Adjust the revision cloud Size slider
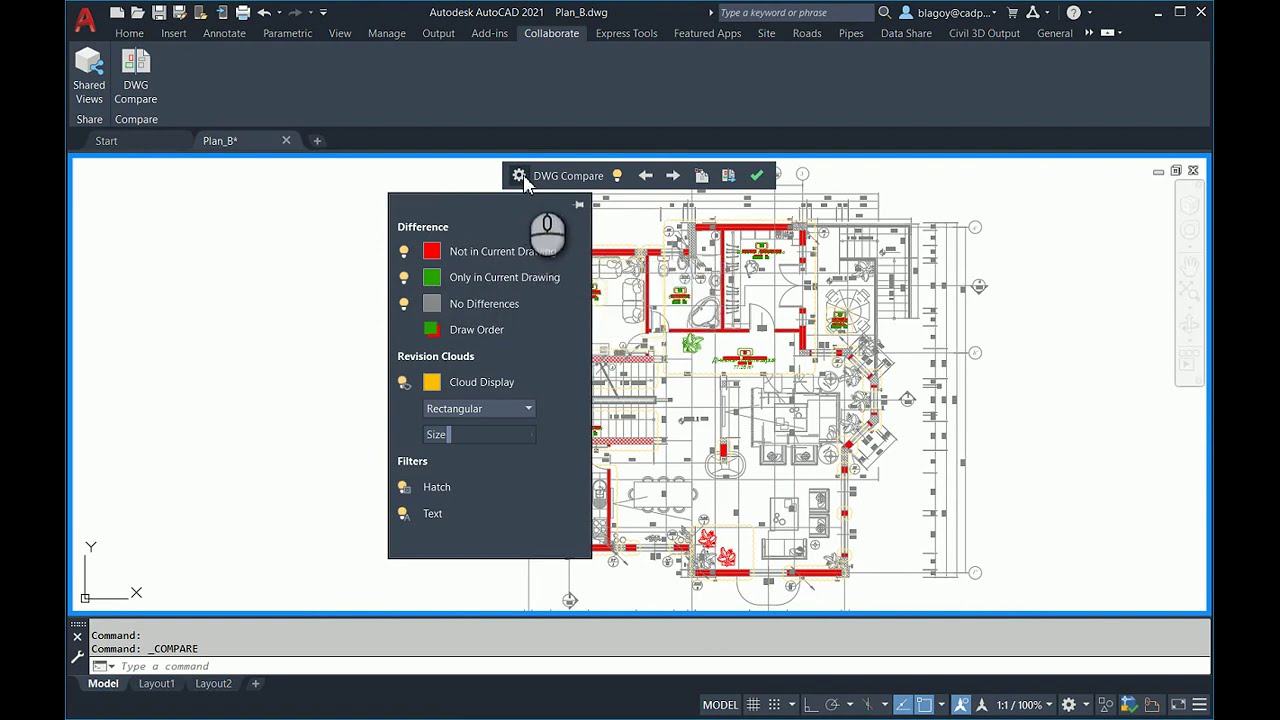The height and width of the screenshot is (720, 1280). tap(480, 434)
